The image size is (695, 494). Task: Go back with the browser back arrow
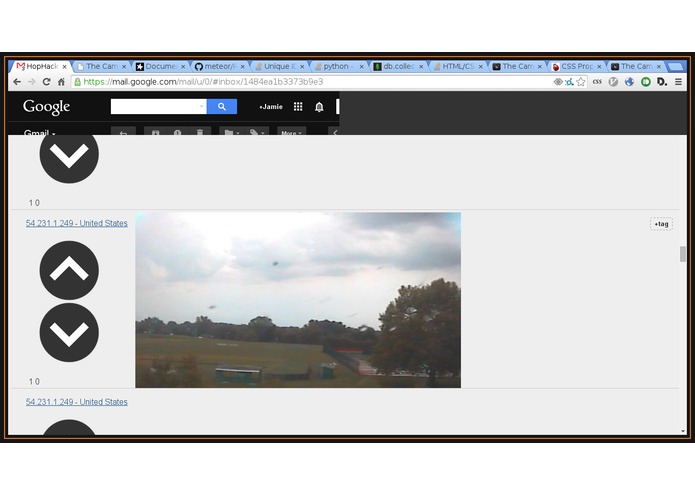click(17, 82)
